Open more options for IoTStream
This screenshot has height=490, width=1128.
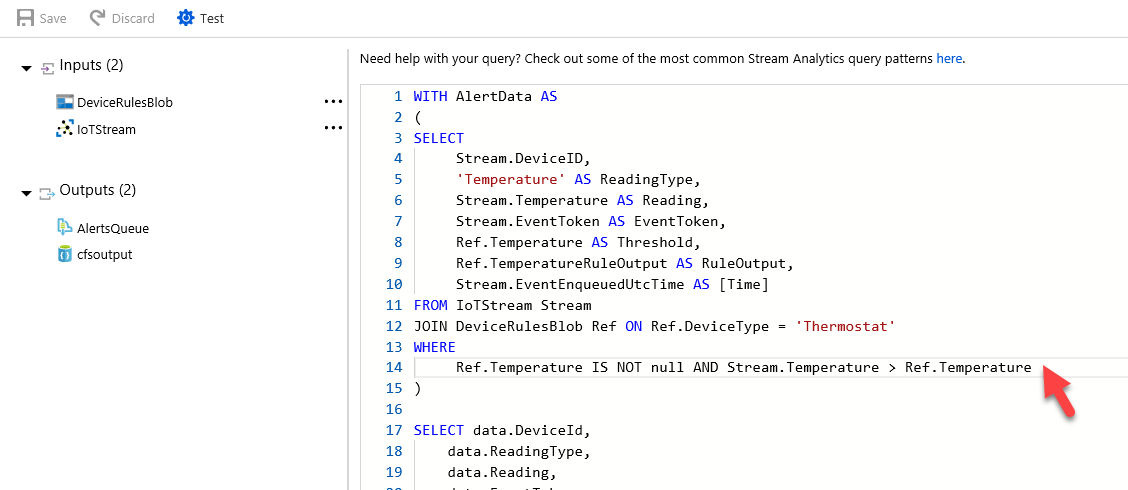[333, 129]
